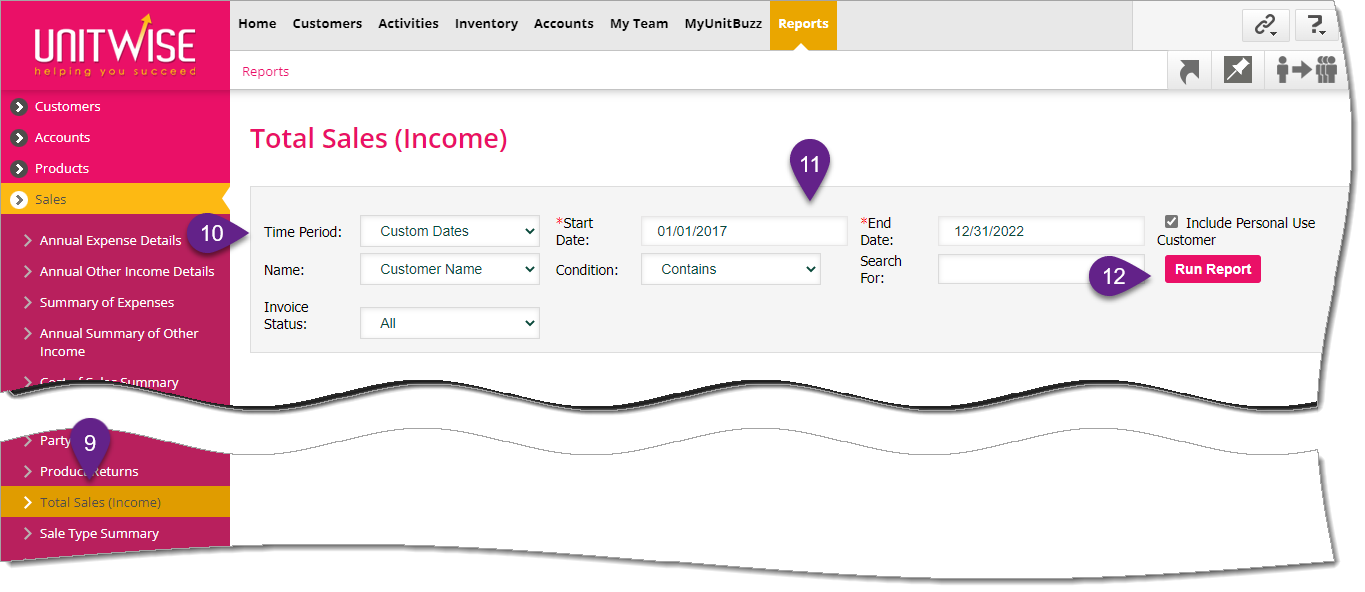This screenshot has height=592, width=1365.
Task: Open Annual Expense Details report
Action: pos(110,240)
